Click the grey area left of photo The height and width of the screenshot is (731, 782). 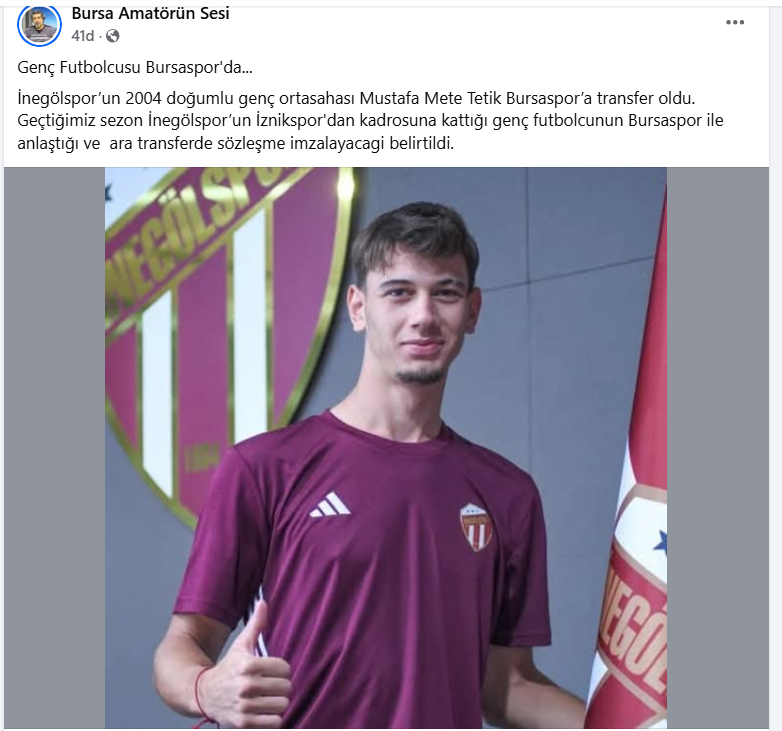[x=54, y=448]
